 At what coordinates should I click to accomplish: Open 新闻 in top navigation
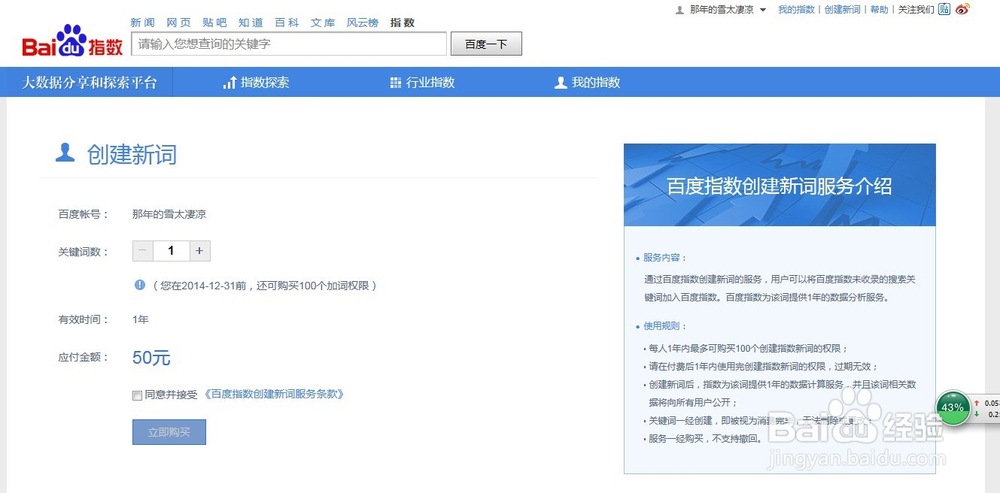143,22
